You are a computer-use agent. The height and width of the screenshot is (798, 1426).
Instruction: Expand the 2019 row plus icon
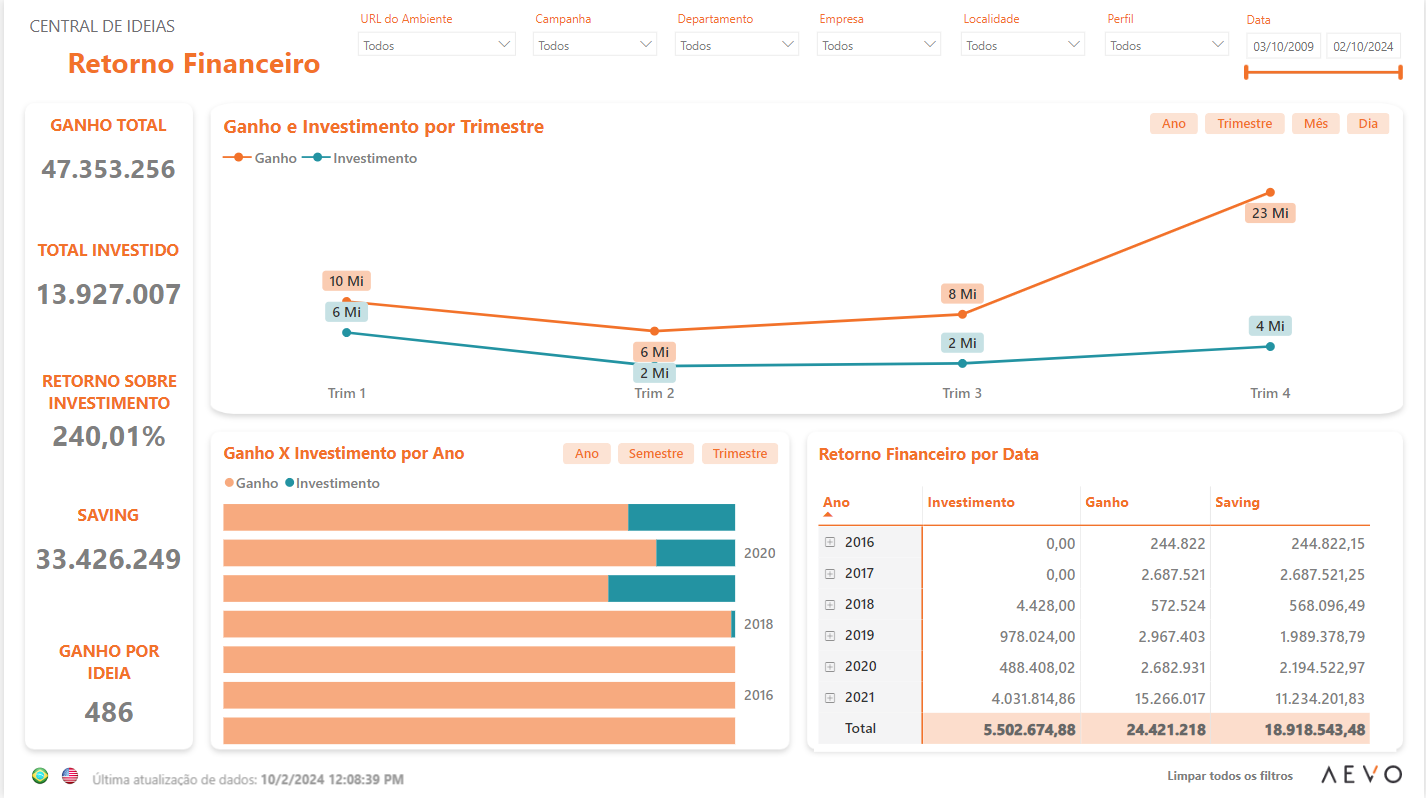tap(829, 635)
